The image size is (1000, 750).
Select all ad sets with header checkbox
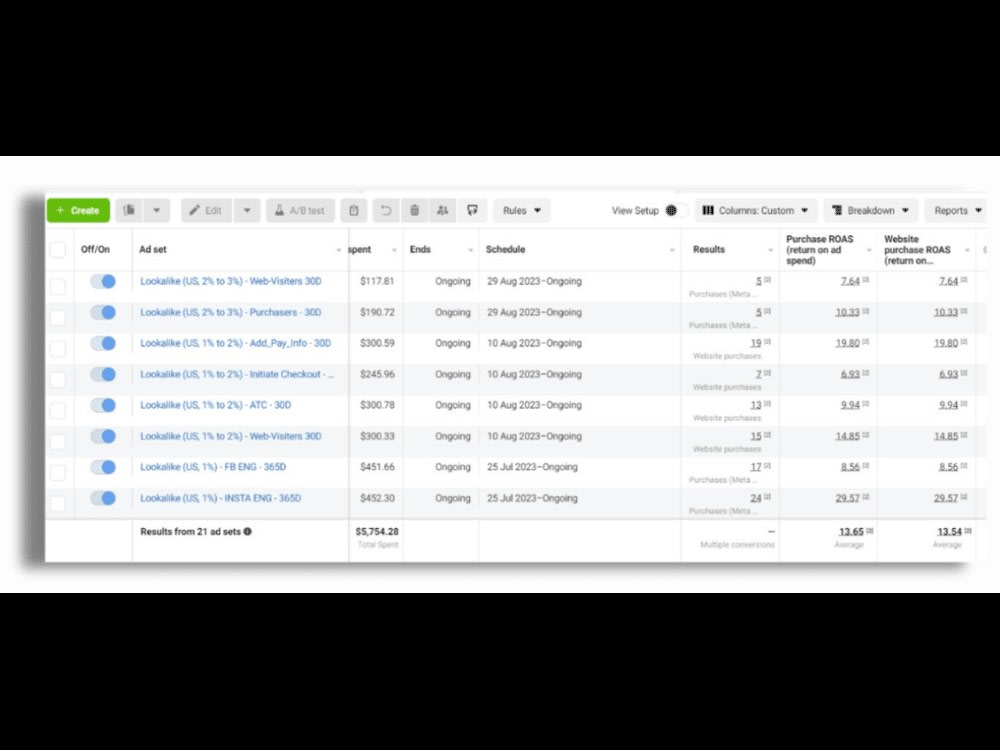pos(58,249)
